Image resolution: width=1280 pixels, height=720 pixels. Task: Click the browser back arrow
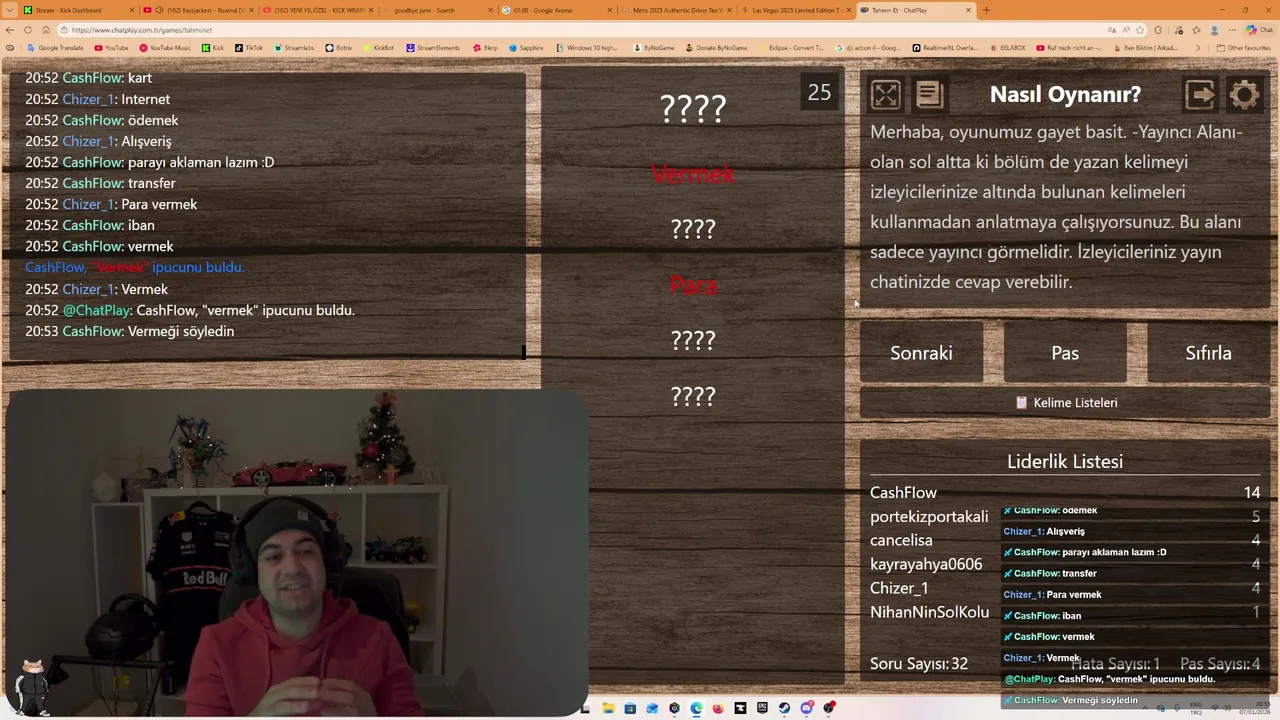[10, 30]
